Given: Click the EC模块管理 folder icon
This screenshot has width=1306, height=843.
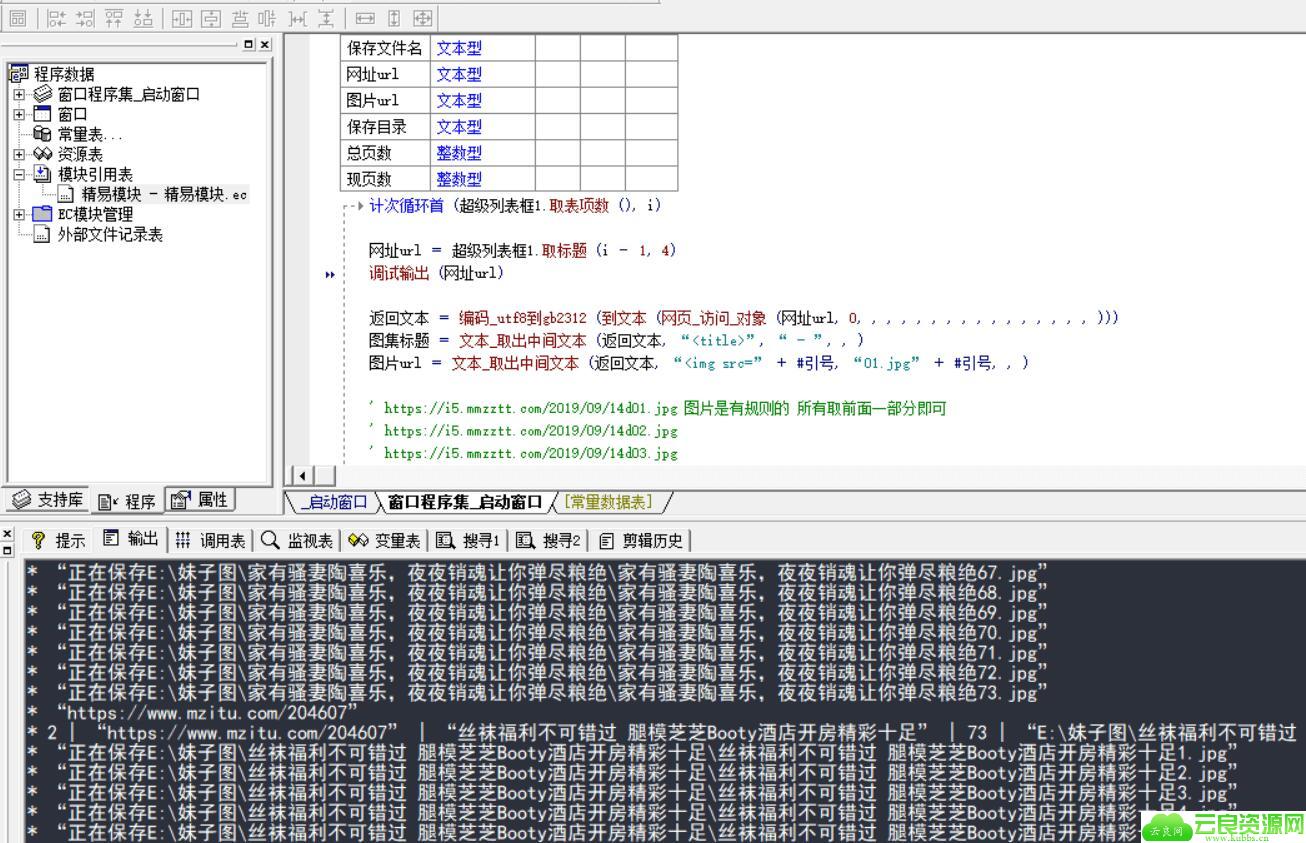Looking at the screenshot, I should [x=42, y=214].
